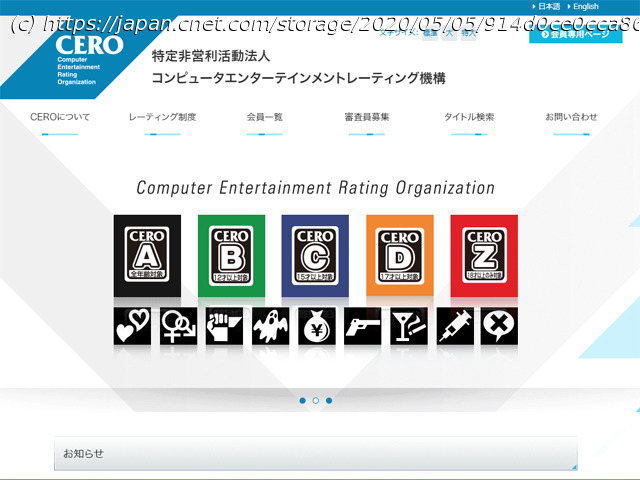The height and width of the screenshot is (480, 640).
Task: Click the コンピュータエンターテインメントレーティング機構 title
Action: tap(298, 78)
